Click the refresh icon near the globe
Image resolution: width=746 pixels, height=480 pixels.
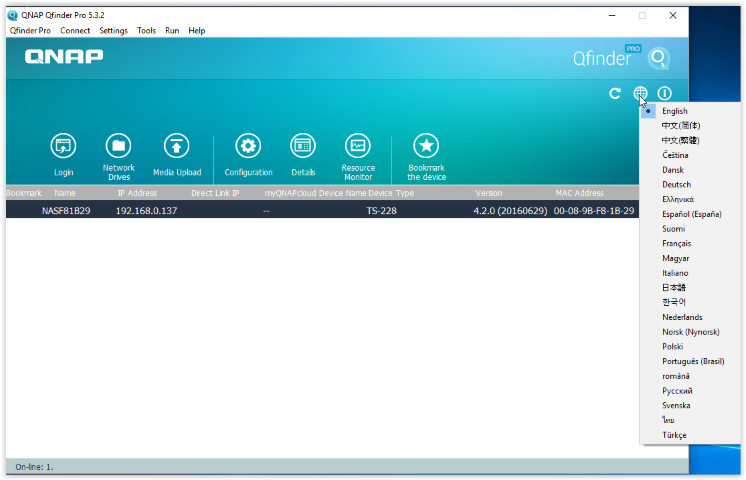coord(615,93)
